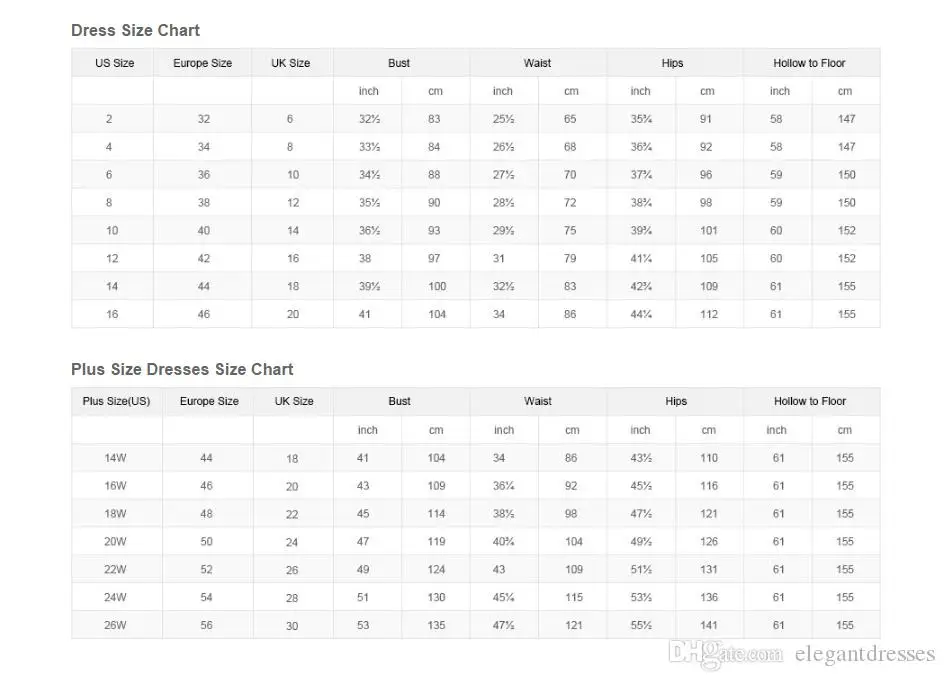Click the Hips header in plus size chart
The image size is (945, 682).
coord(676,401)
